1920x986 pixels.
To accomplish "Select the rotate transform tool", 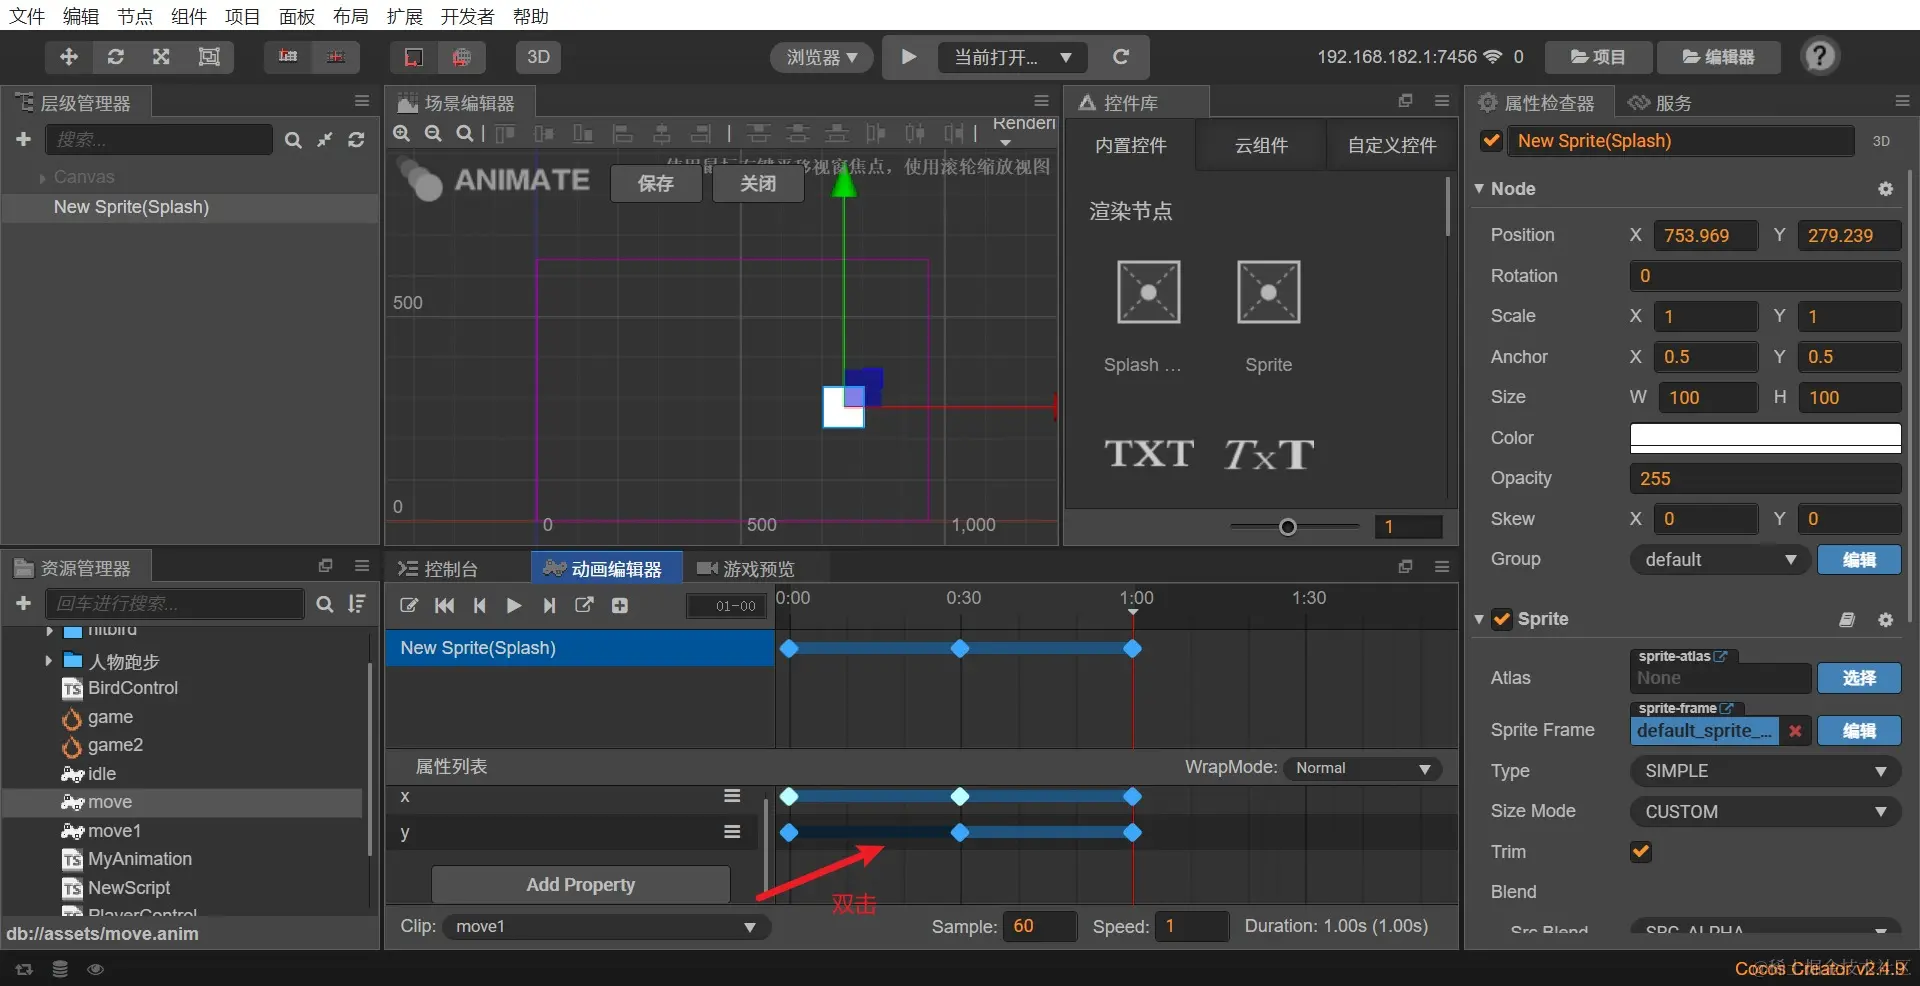I will (x=116, y=57).
